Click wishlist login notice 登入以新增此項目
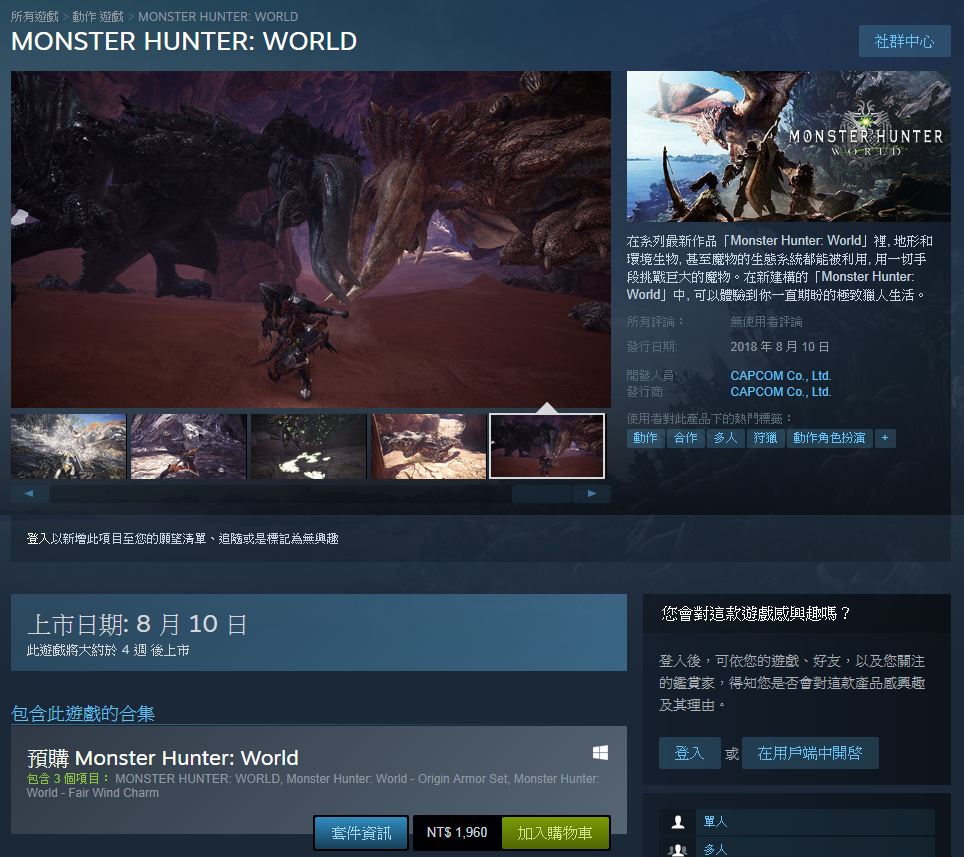 pyautogui.click(x=183, y=539)
